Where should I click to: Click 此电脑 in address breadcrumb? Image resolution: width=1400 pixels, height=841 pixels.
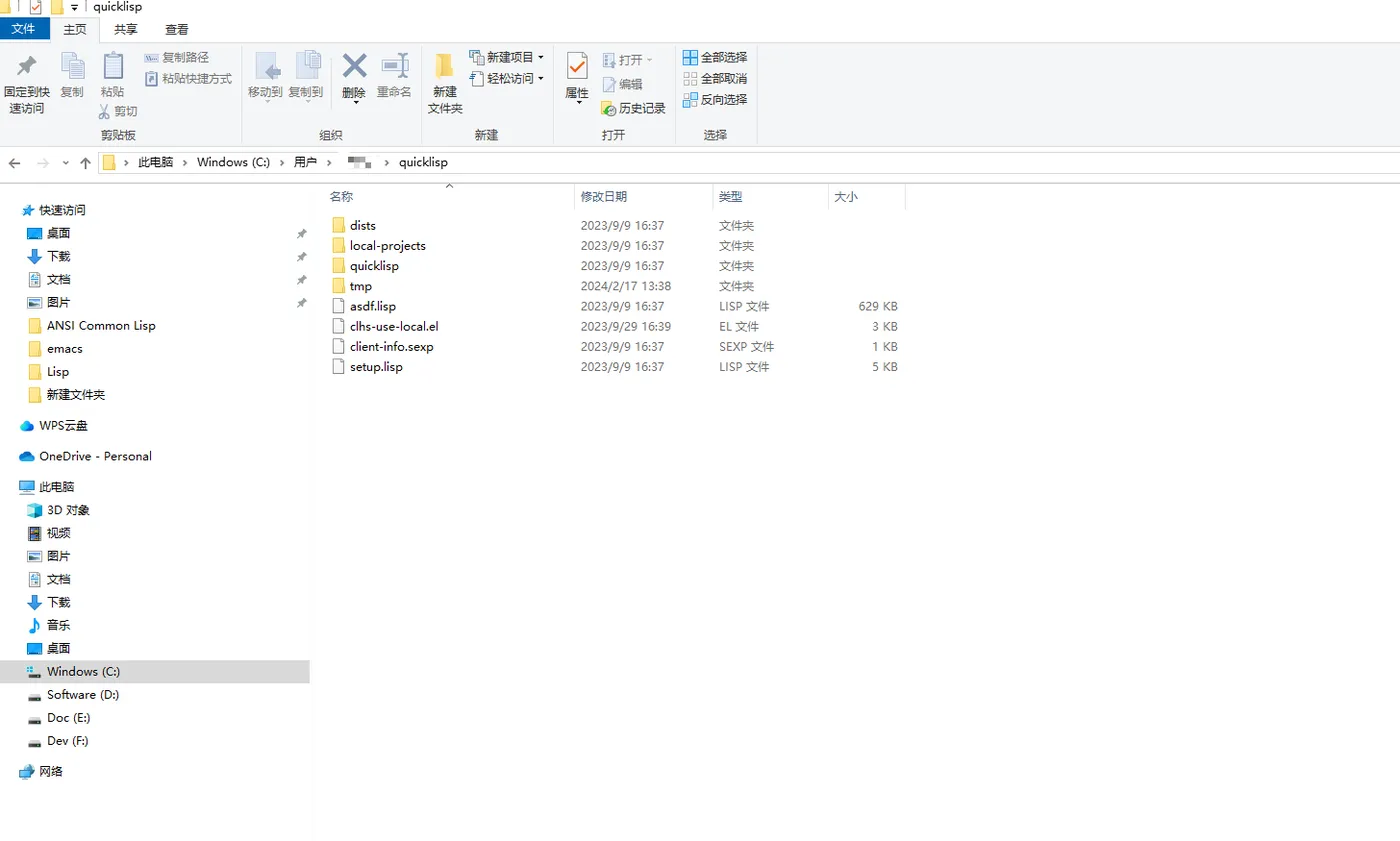(x=155, y=162)
